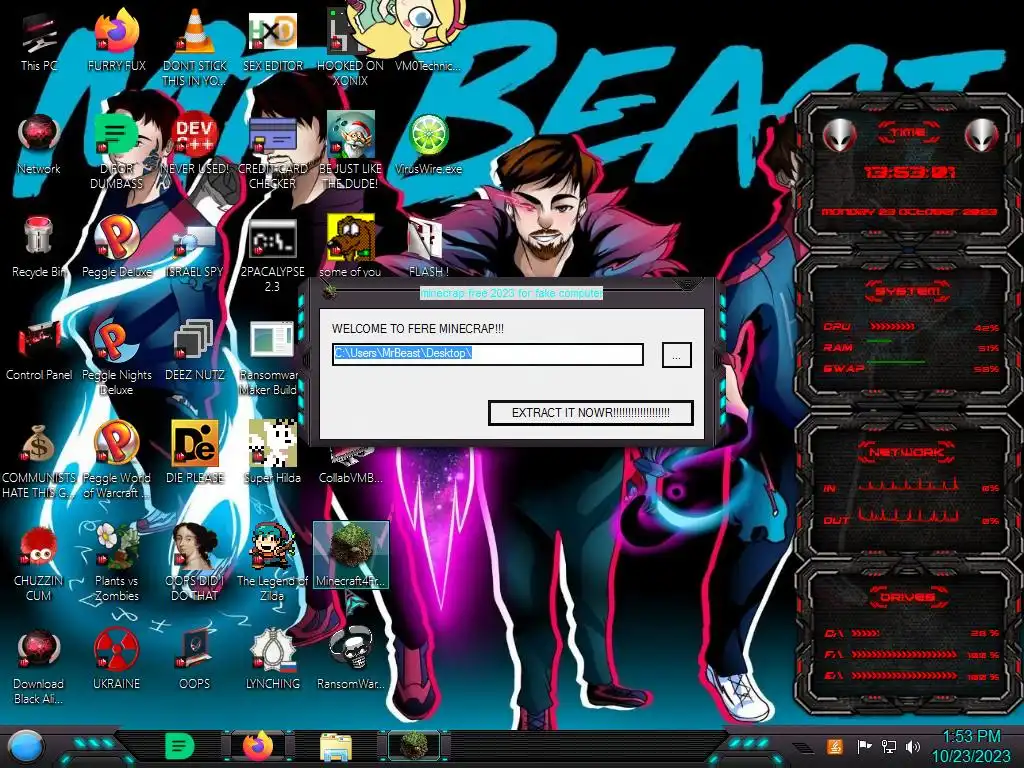Open the VirusWire.exe lime icon
Image resolution: width=1024 pixels, height=768 pixels.
pyautogui.click(x=428, y=145)
